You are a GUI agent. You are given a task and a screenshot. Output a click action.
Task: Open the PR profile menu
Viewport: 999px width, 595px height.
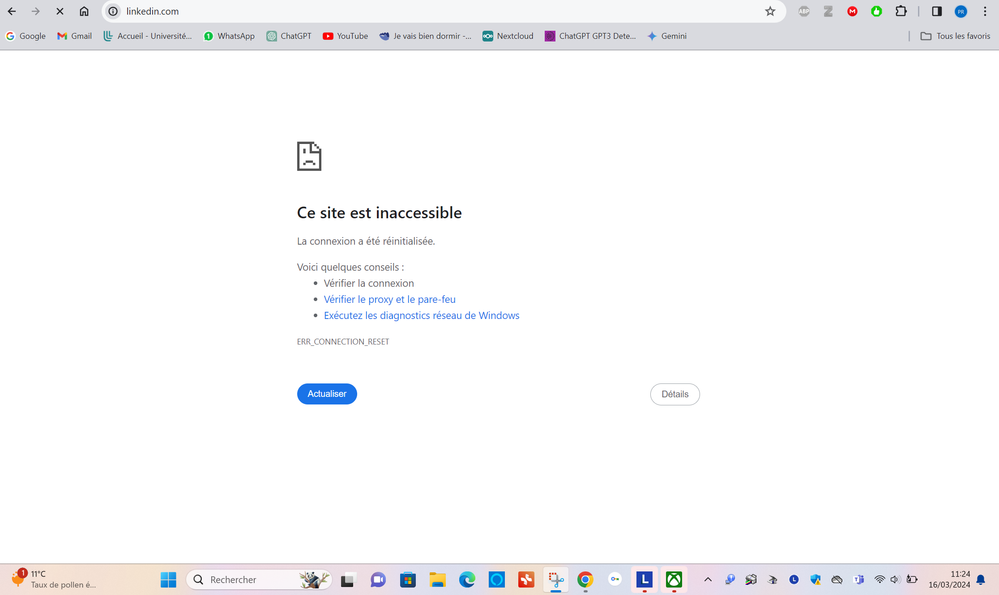tap(961, 11)
